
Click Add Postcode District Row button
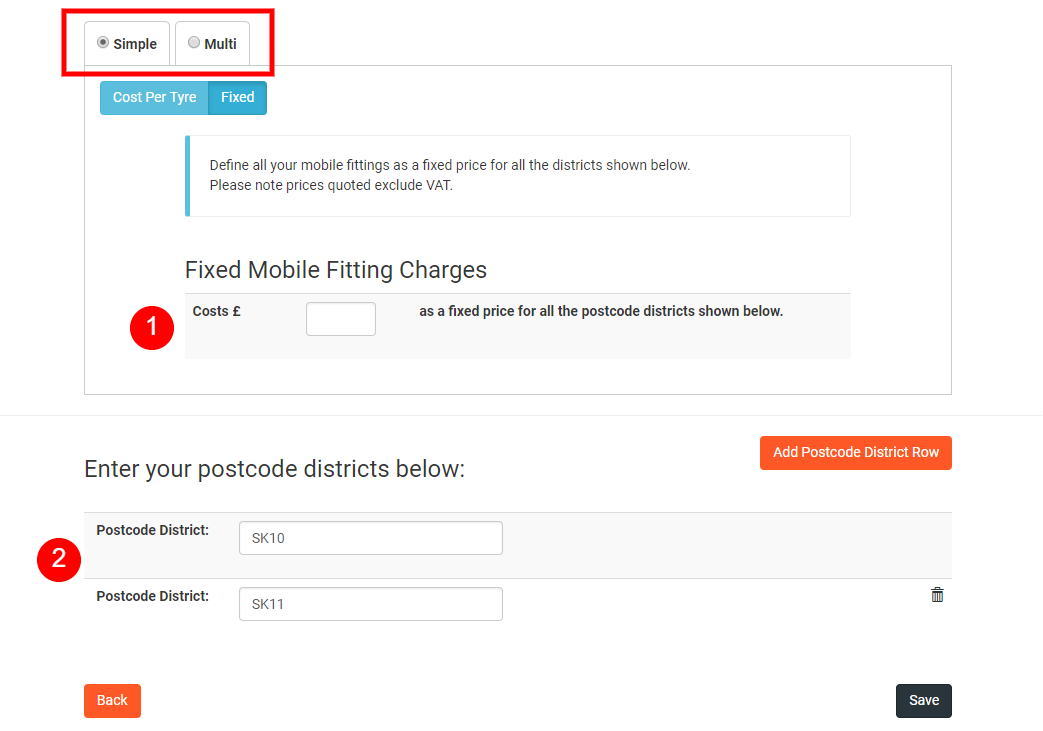[855, 452]
